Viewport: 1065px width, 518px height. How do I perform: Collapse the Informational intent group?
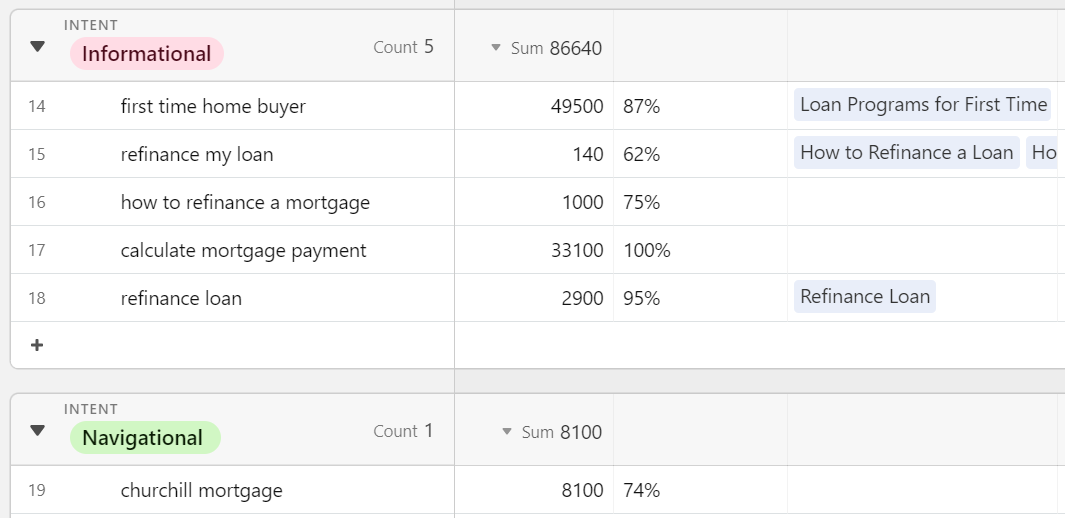[38, 46]
